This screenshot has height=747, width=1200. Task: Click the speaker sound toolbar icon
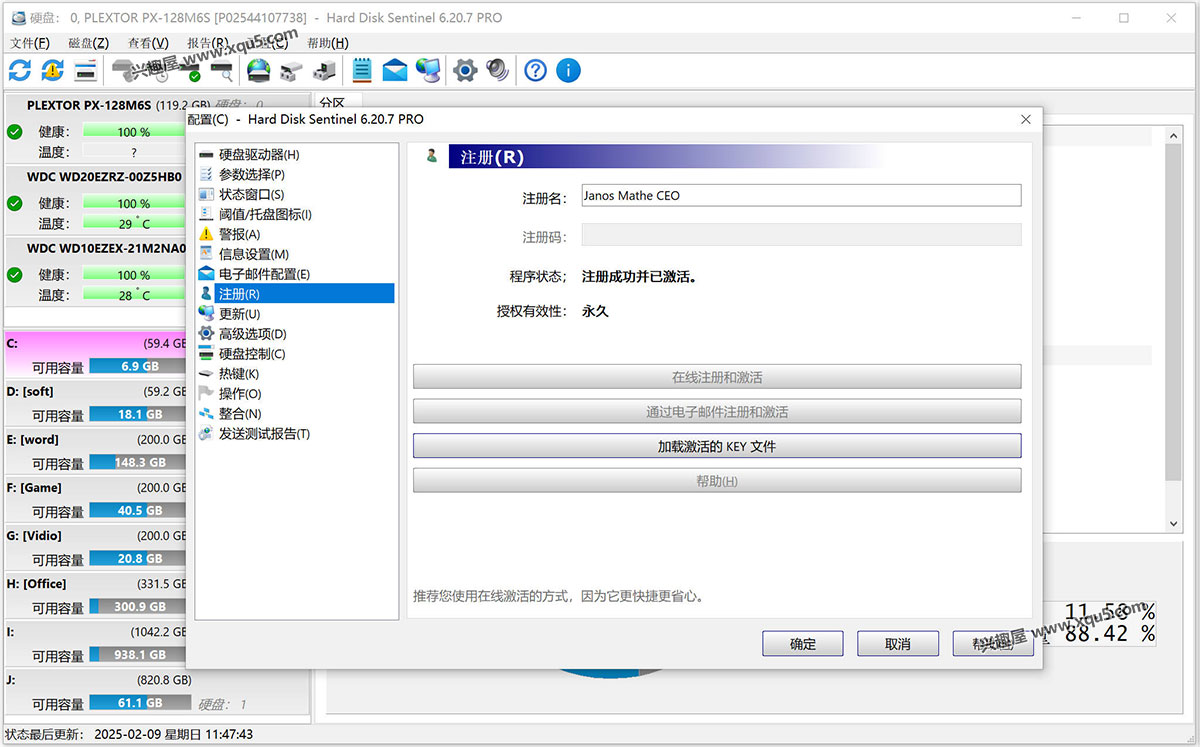497,70
